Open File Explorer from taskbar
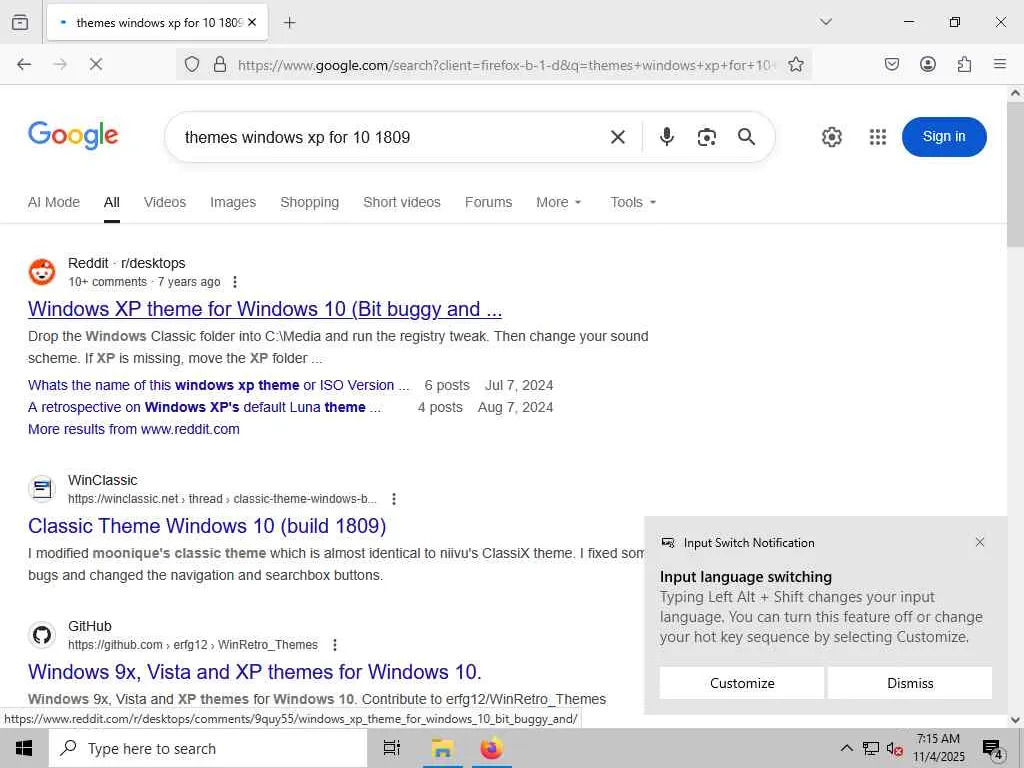This screenshot has width=1024, height=768. coord(442,748)
